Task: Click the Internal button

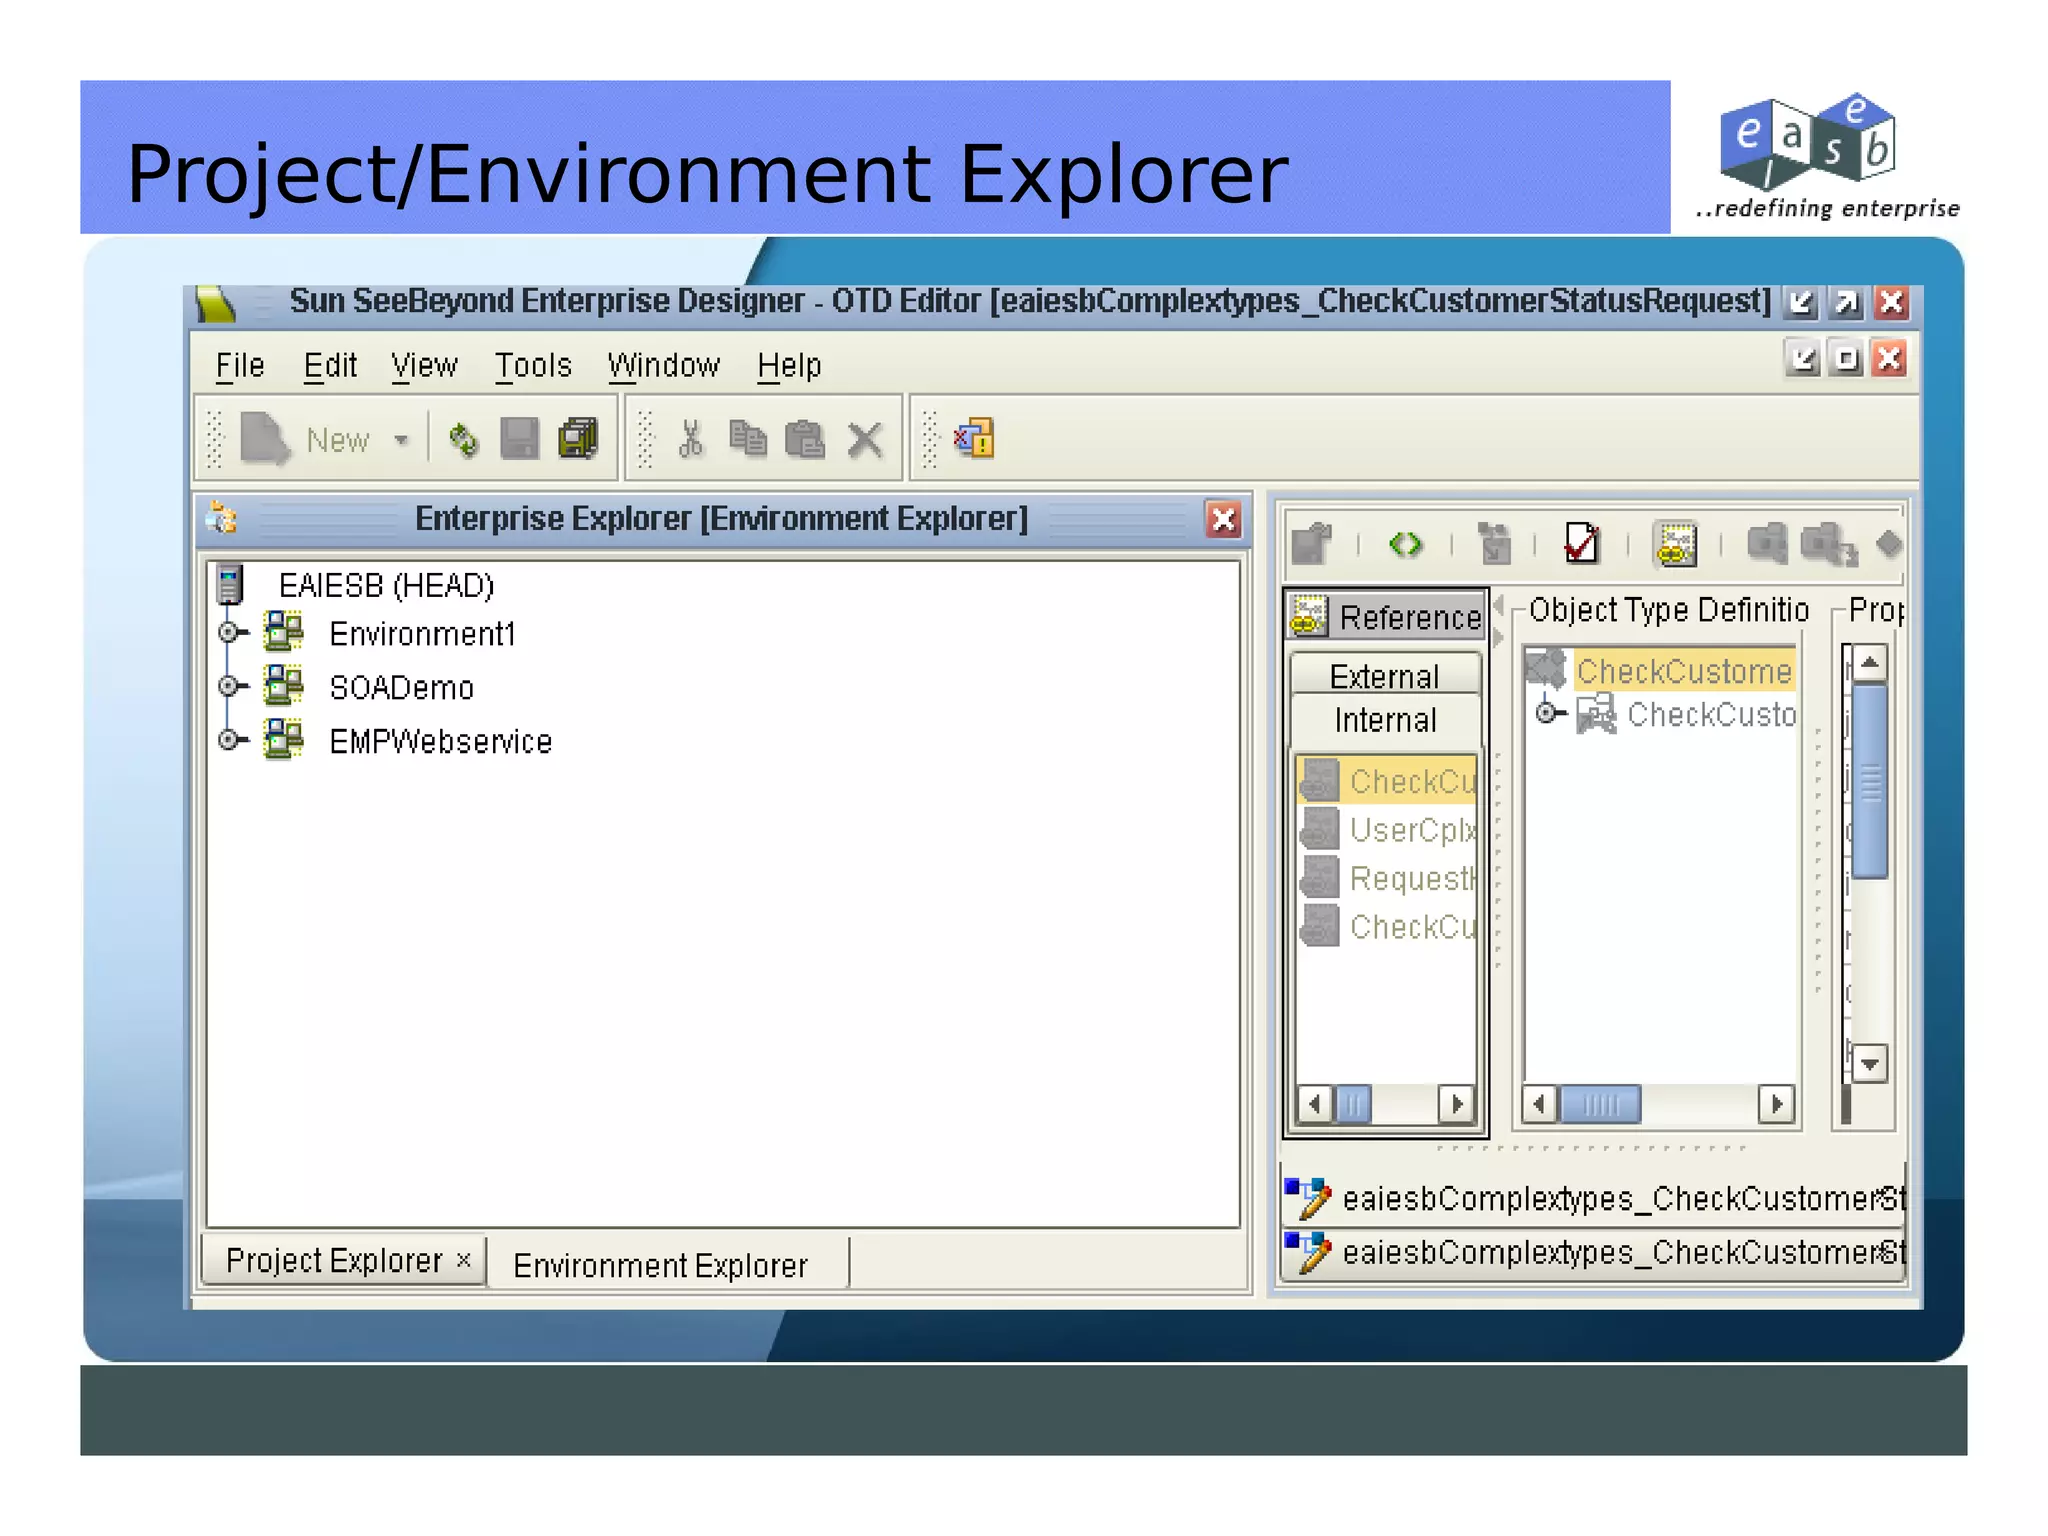Action: coord(1385,720)
